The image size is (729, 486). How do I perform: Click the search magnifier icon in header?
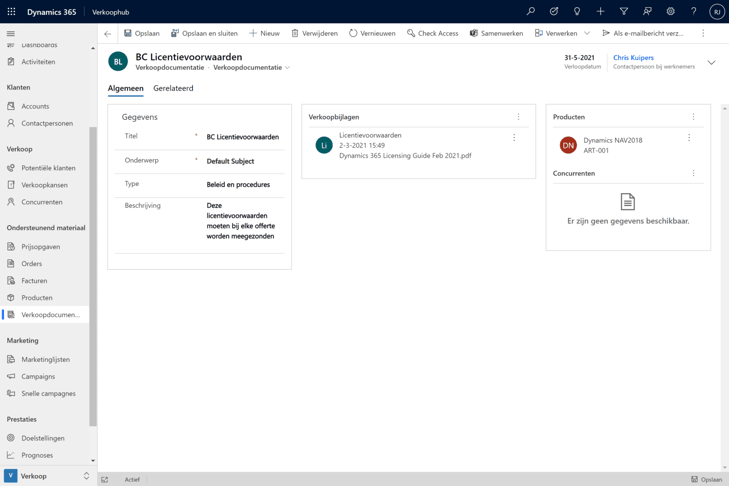point(530,11)
